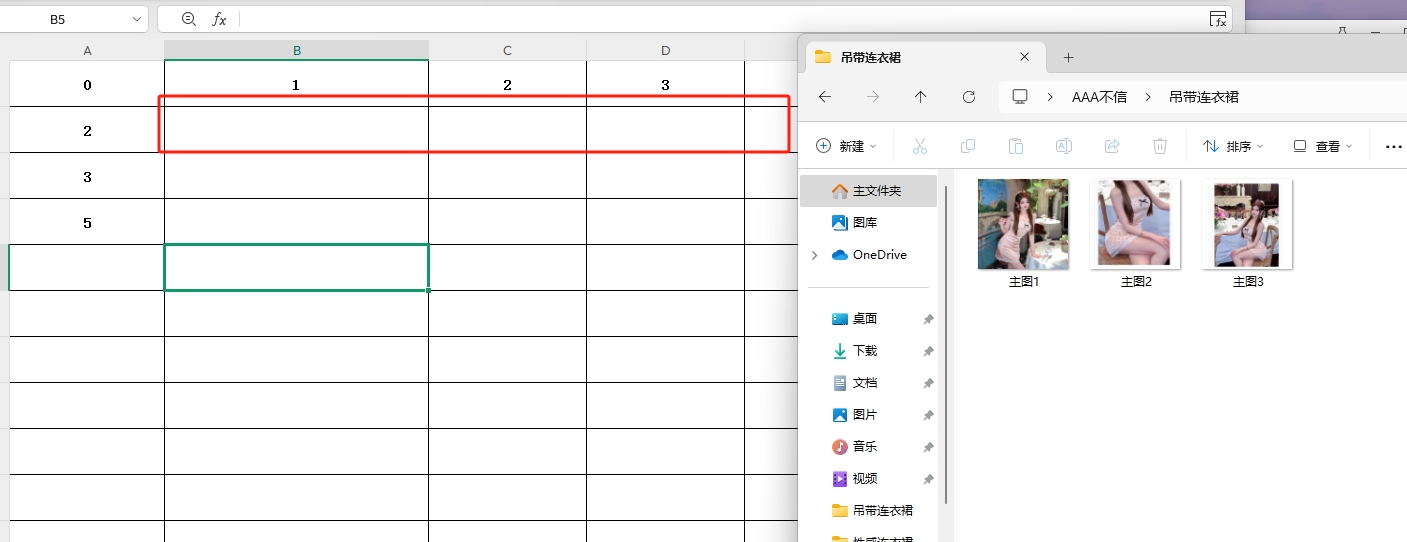Open the Name Box dropdown arrow
Screen dimensions: 1407x542
click(136, 19)
